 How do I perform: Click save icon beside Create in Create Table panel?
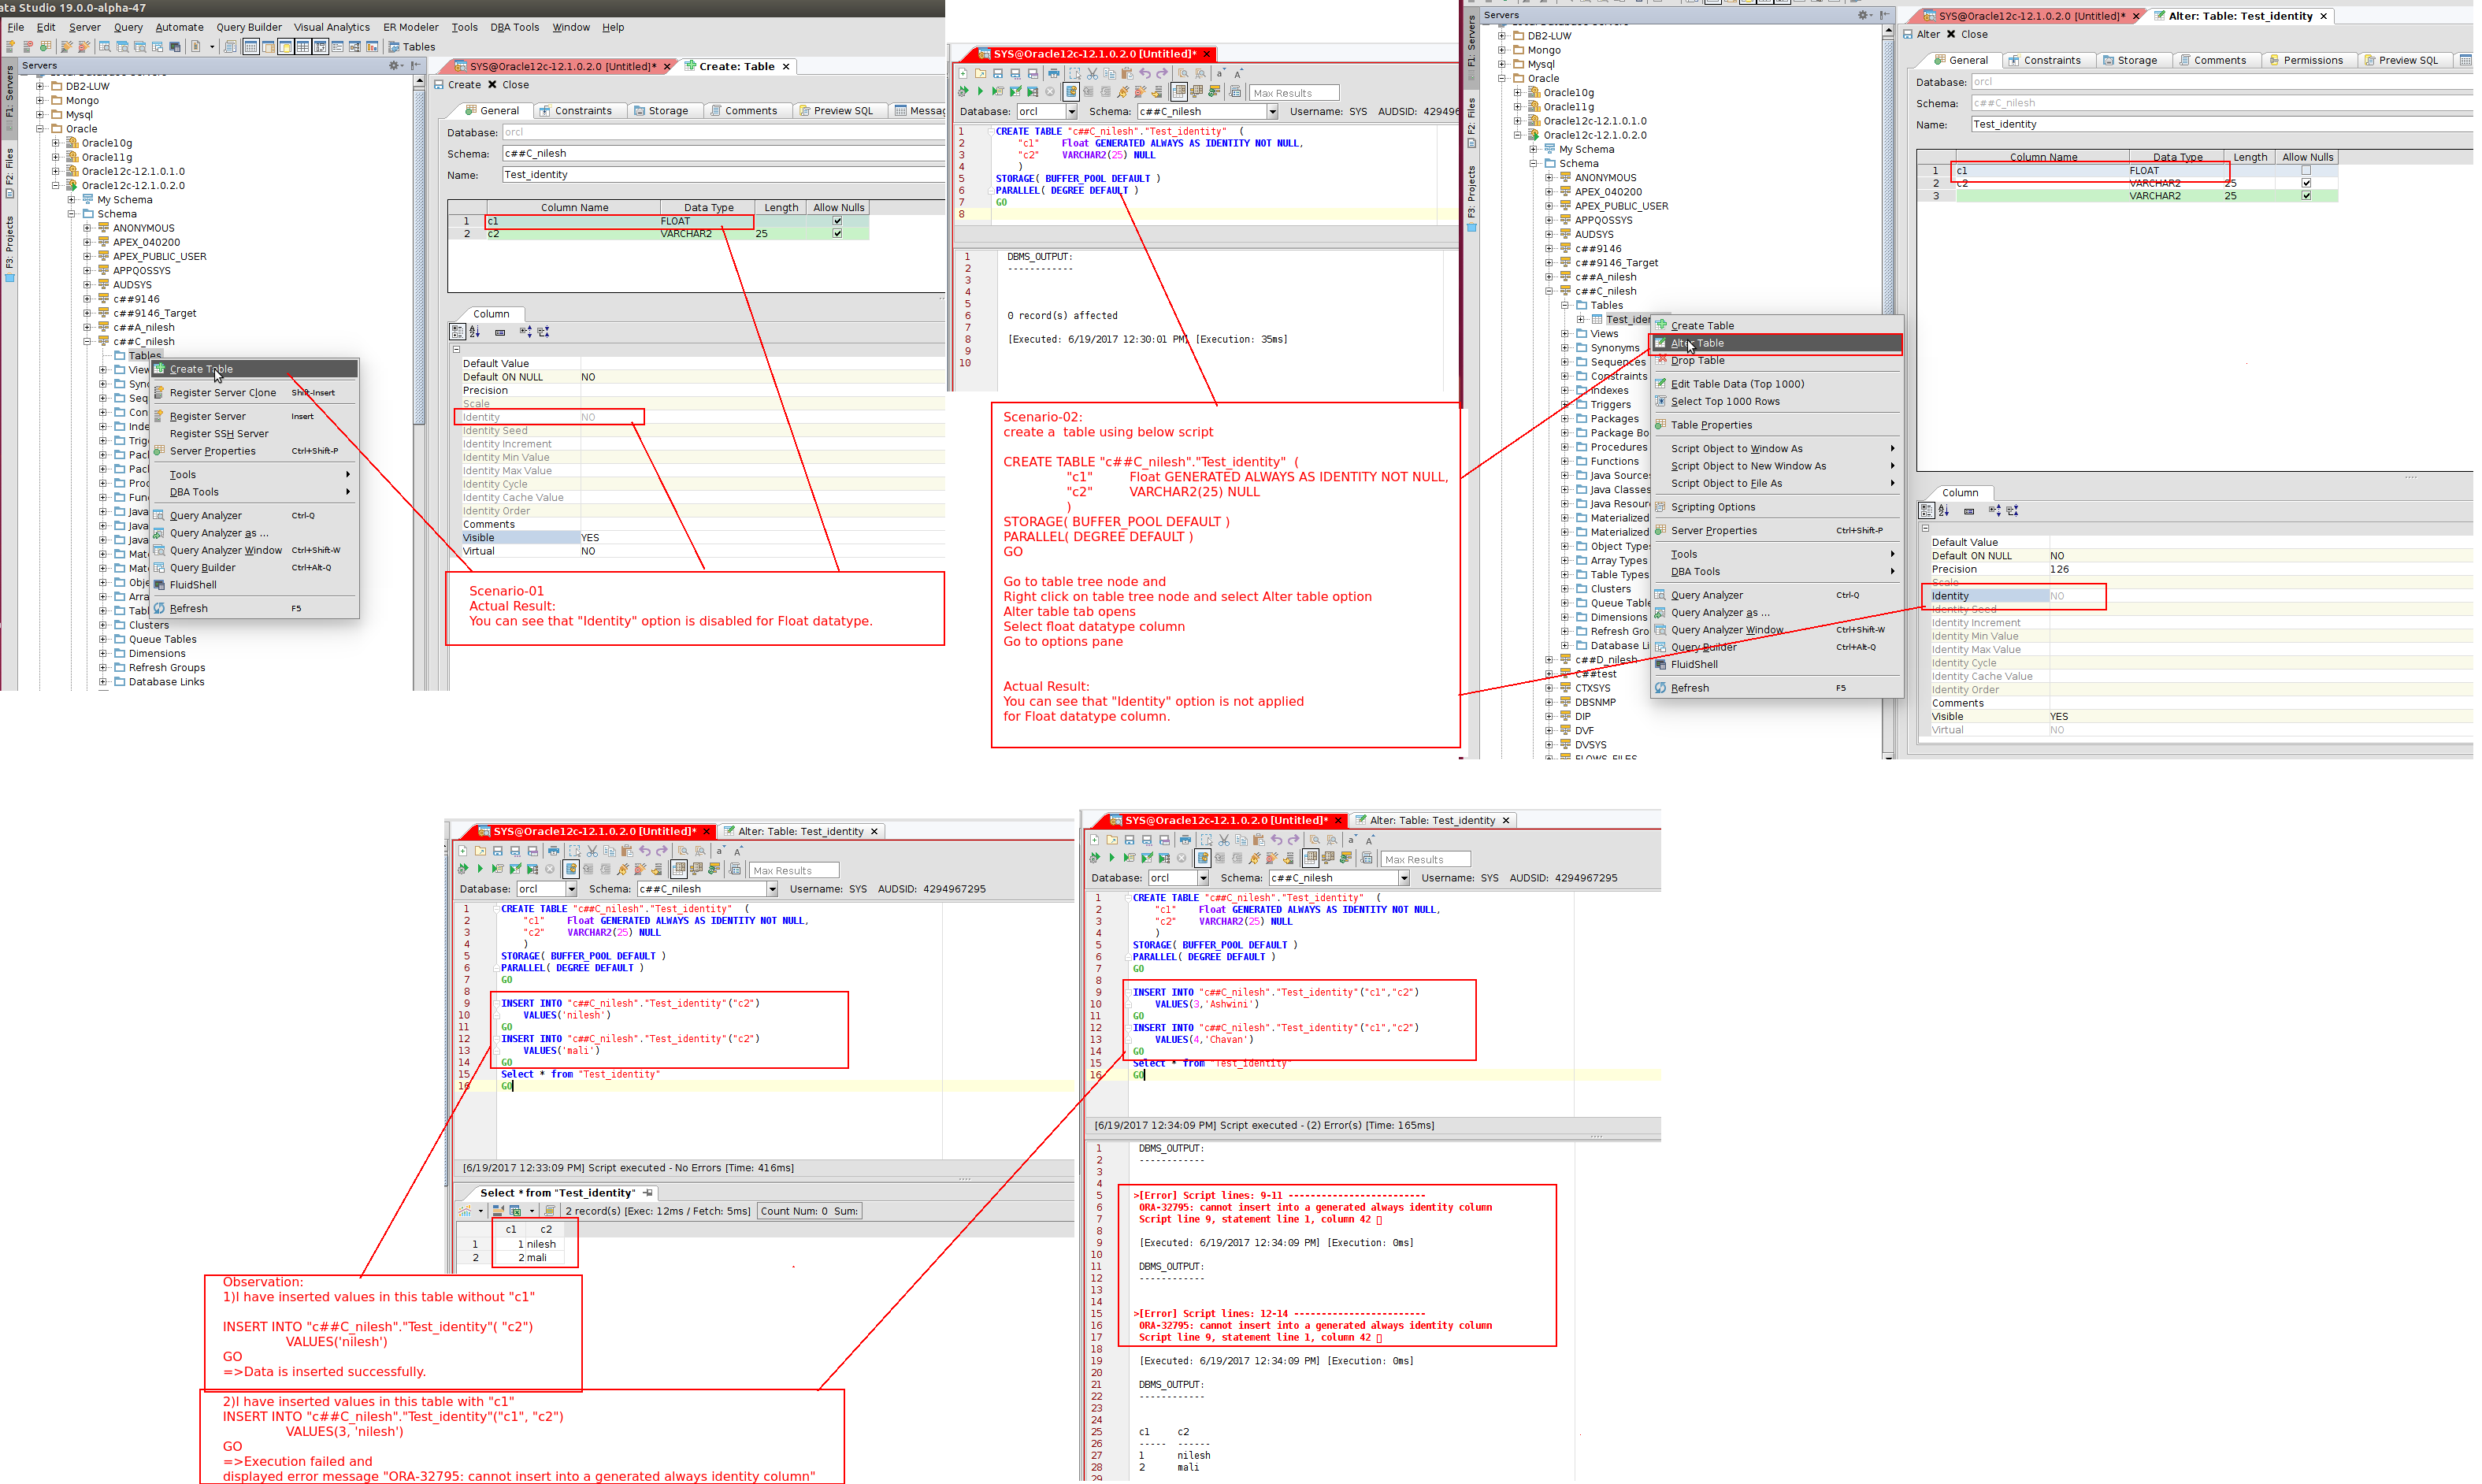pyautogui.click(x=439, y=85)
